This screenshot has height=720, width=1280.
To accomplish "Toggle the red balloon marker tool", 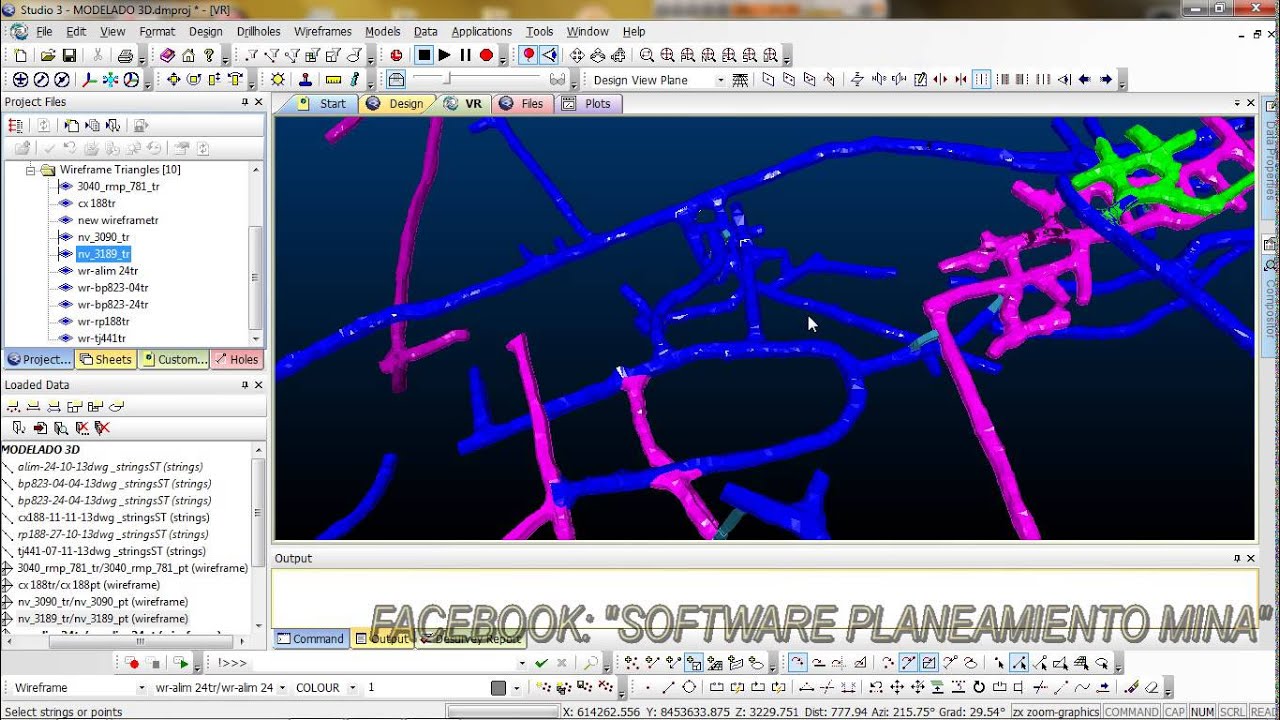I will [x=528, y=55].
